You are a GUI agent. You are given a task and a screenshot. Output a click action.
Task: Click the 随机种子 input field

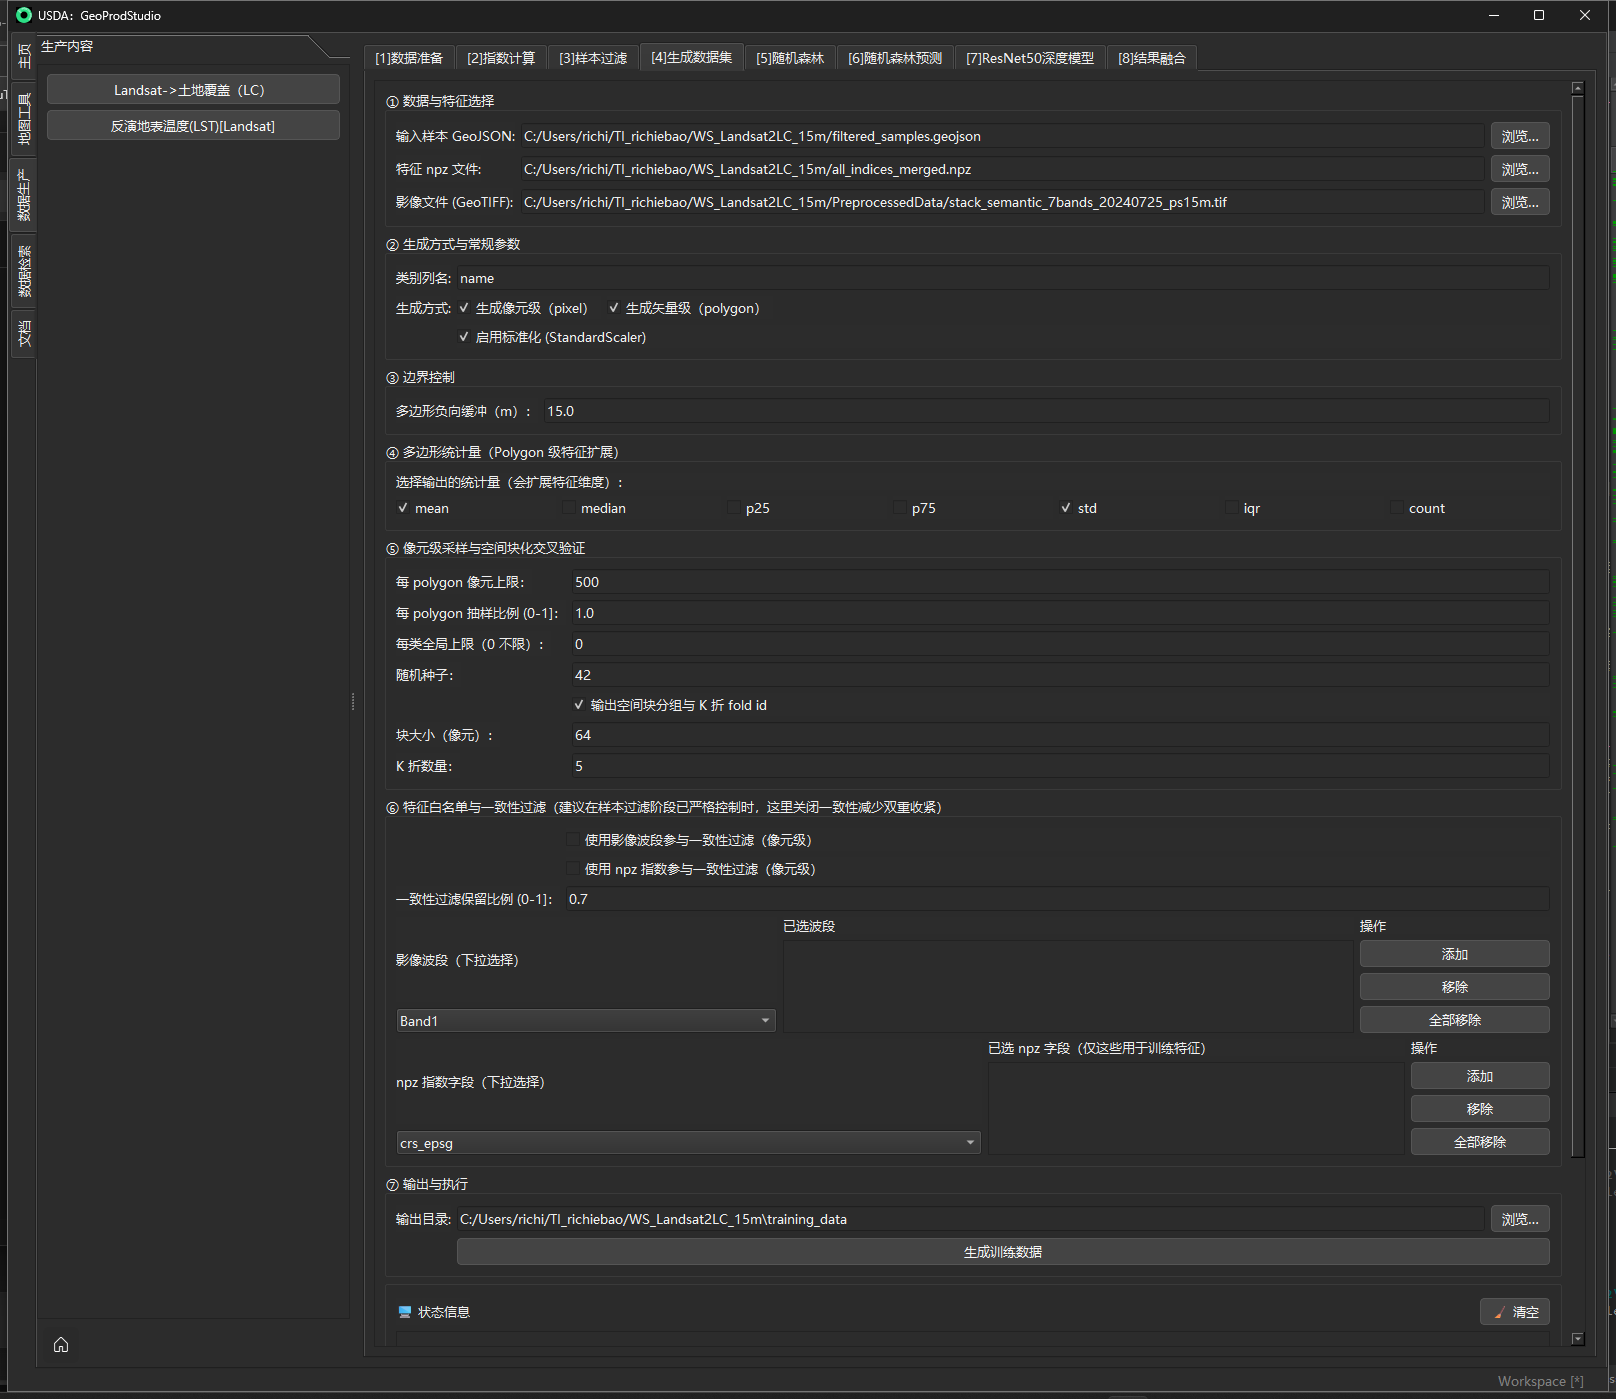[x=1059, y=675]
